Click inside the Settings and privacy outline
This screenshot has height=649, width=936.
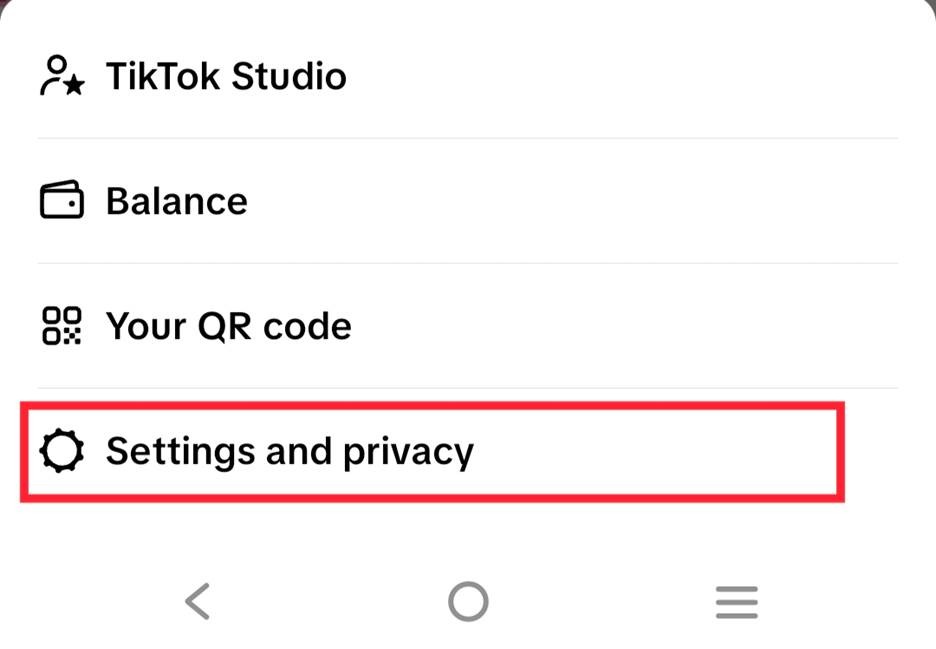click(x=430, y=451)
